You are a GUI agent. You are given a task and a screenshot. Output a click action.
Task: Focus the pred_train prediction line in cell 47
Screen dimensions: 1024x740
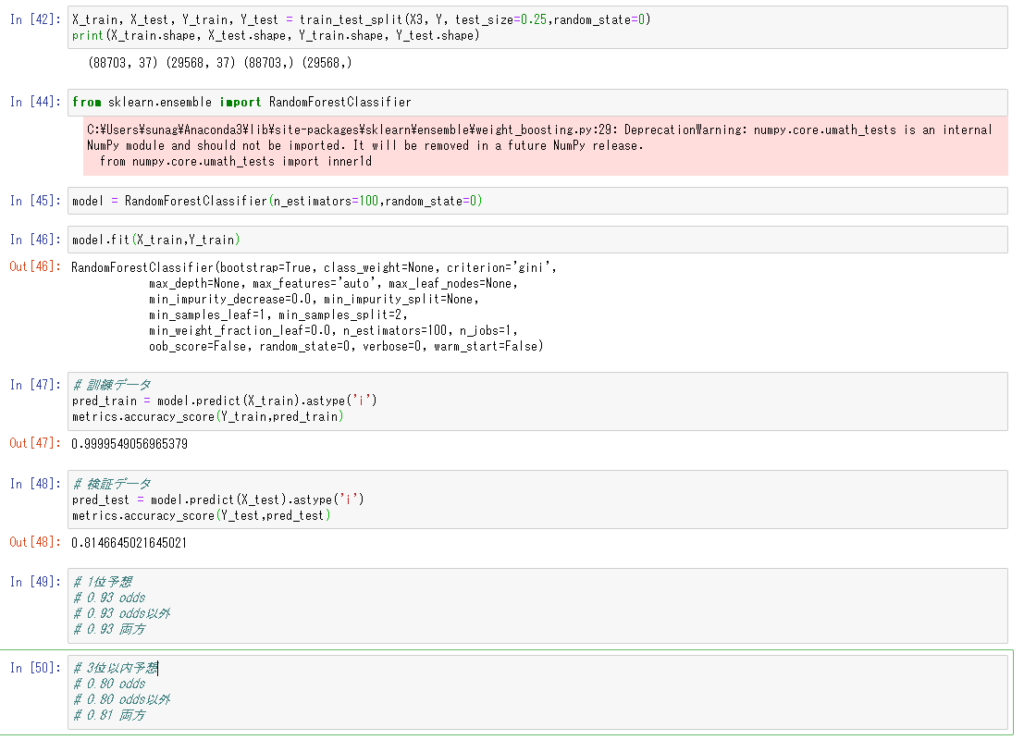(x=224, y=401)
